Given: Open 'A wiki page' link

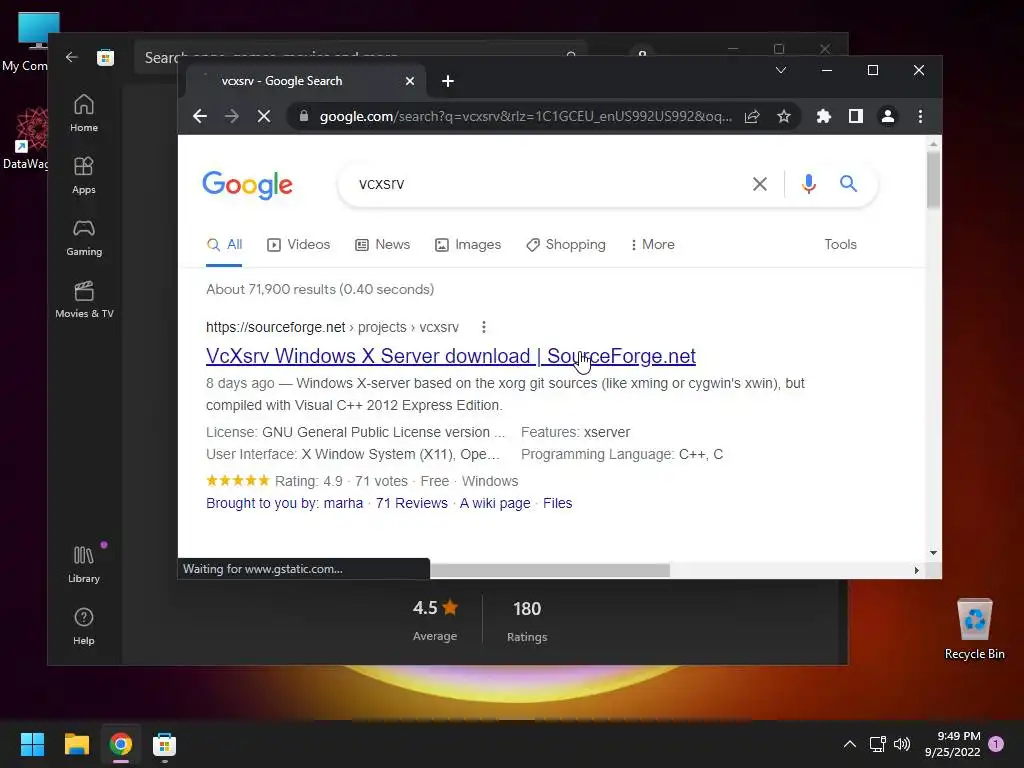Looking at the screenshot, I should click(x=495, y=503).
